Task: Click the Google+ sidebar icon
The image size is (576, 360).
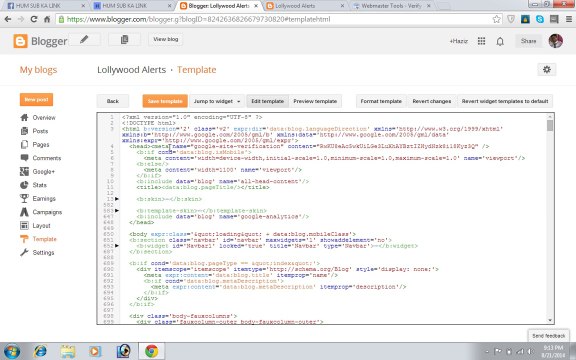Action: [24, 172]
